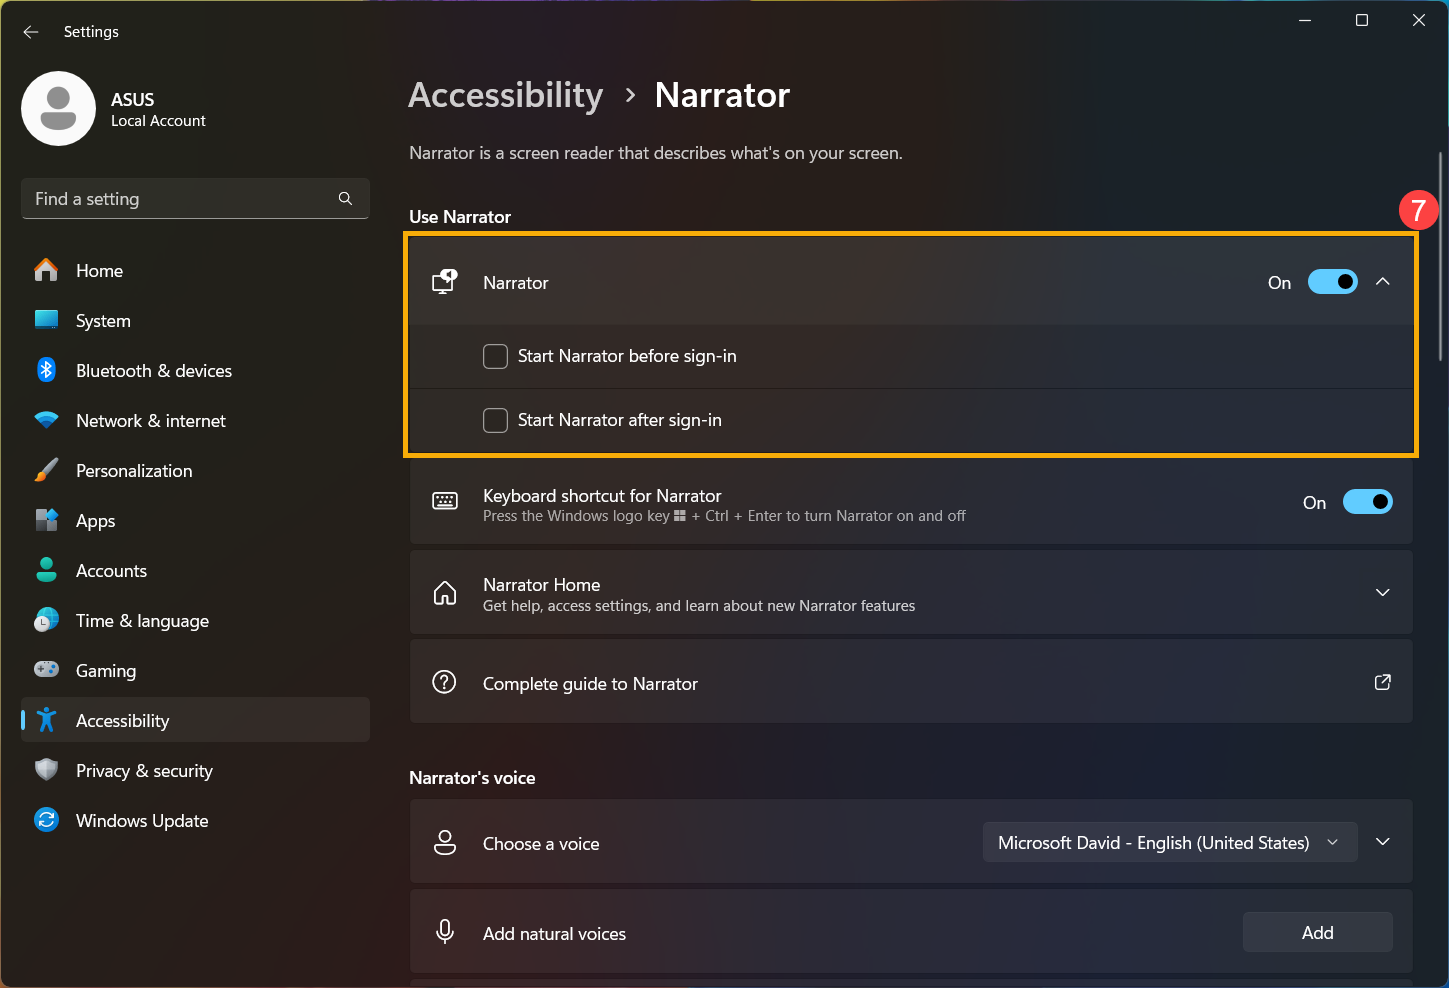The image size is (1449, 988).
Task: Click the search magnifier icon
Action: click(345, 198)
